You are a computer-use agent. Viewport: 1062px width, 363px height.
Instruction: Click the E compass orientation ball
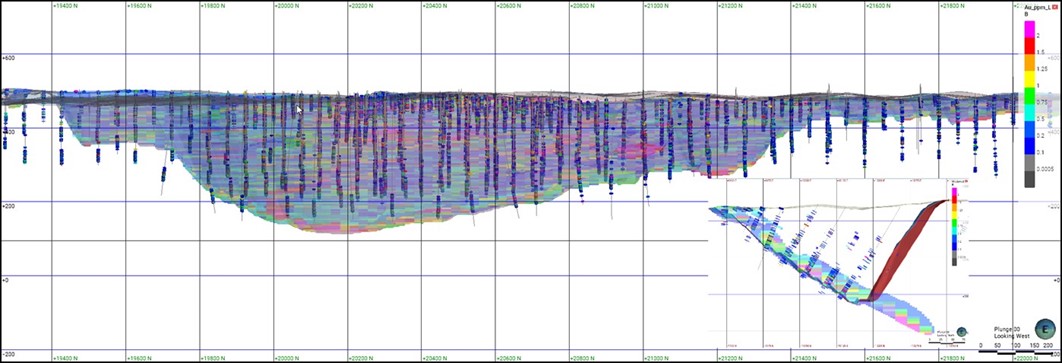(1046, 330)
